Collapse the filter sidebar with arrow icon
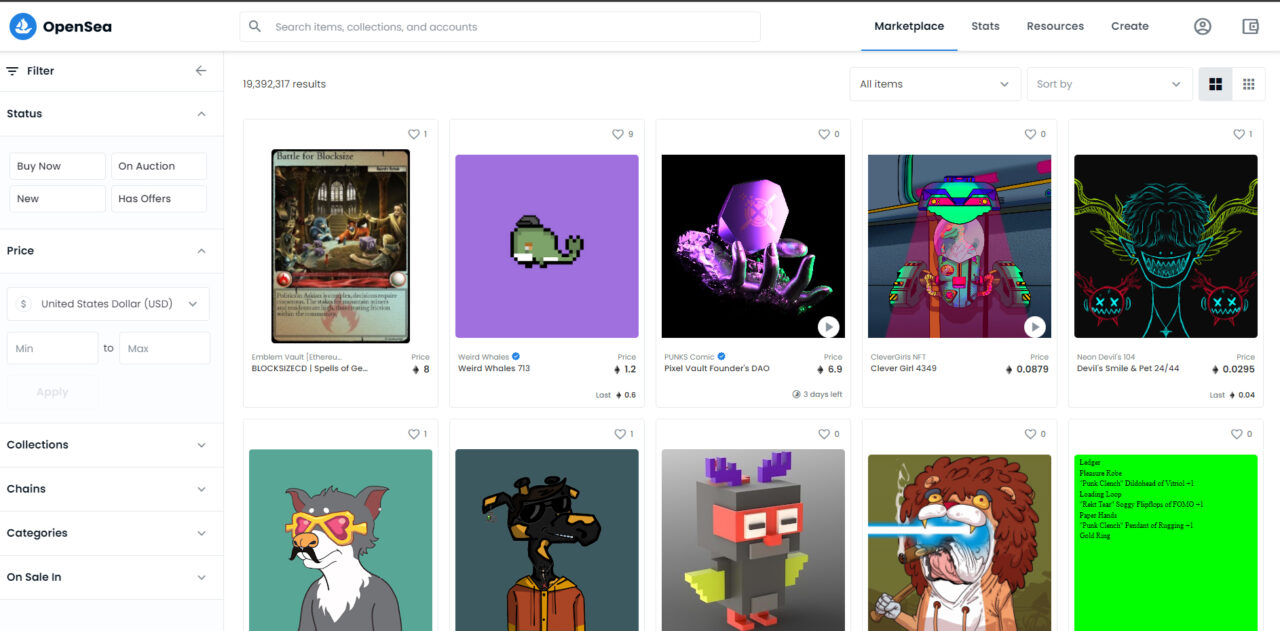Viewport: 1280px width, 631px height. click(201, 71)
